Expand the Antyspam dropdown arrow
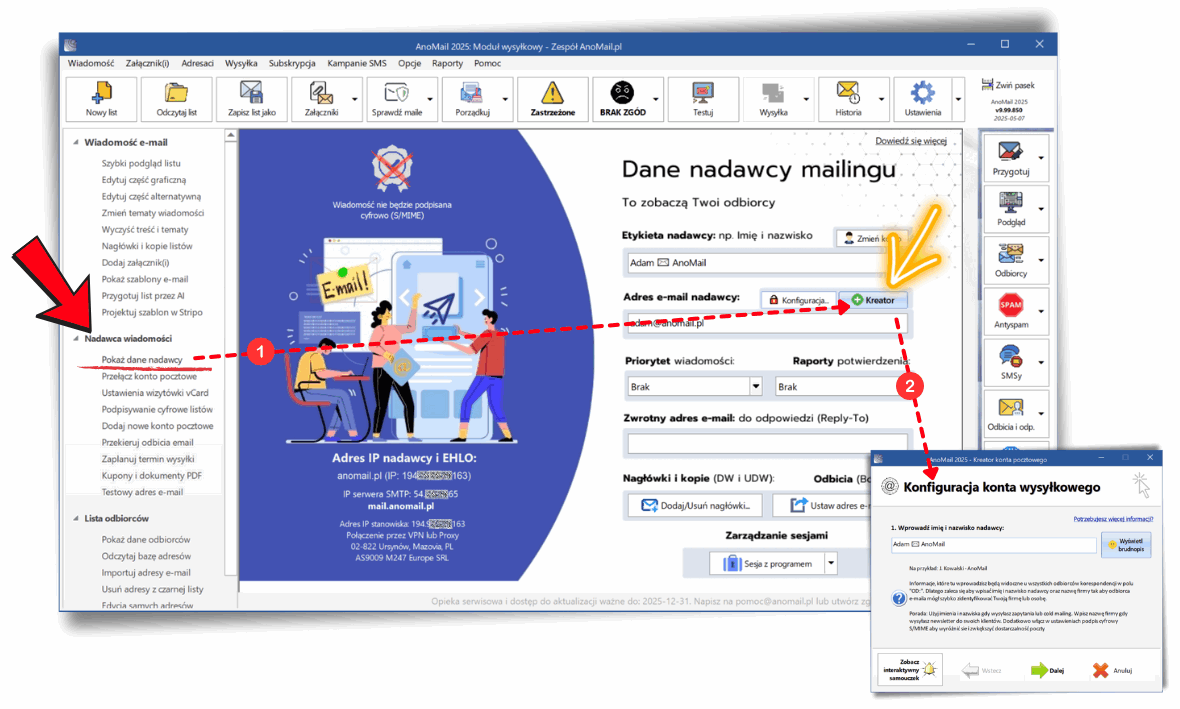 1042,312
